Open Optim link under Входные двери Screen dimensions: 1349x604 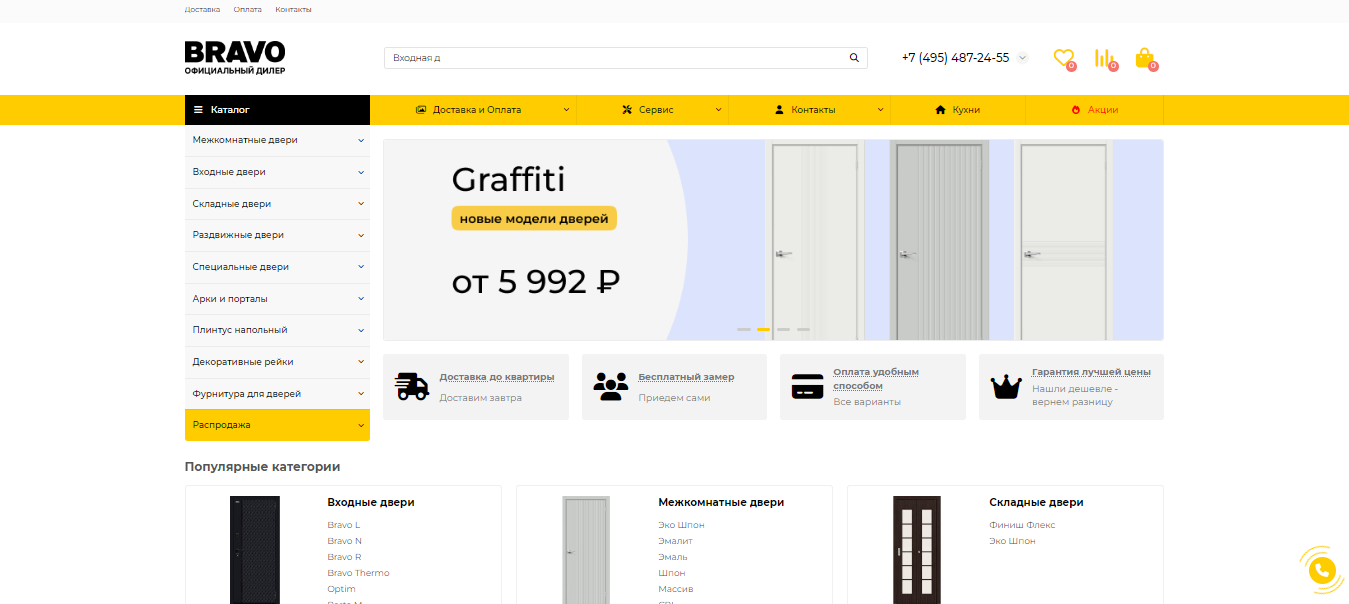click(x=341, y=589)
